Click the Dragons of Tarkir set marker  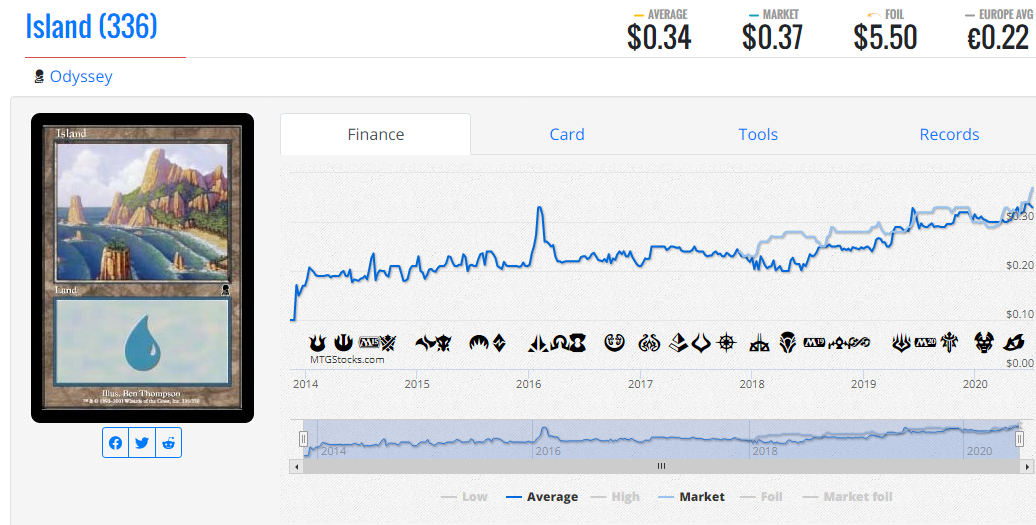(443, 343)
